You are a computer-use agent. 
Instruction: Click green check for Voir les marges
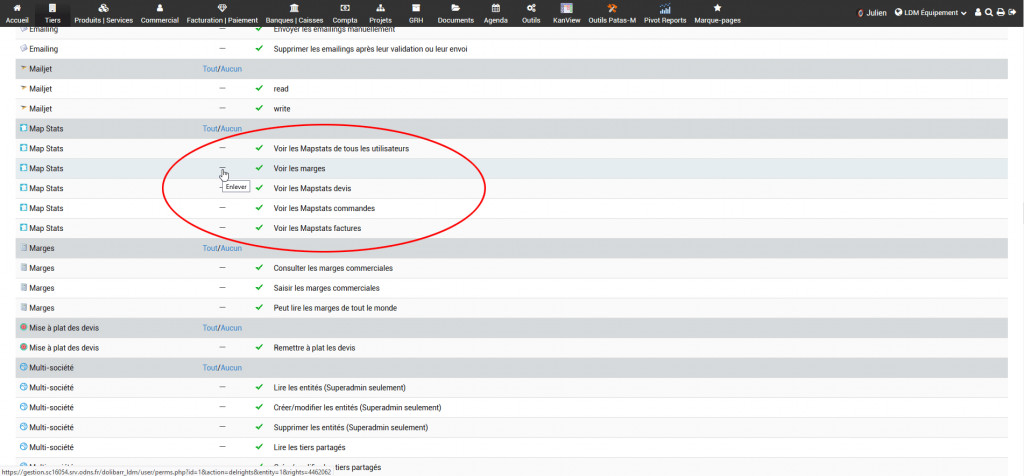pyautogui.click(x=259, y=168)
